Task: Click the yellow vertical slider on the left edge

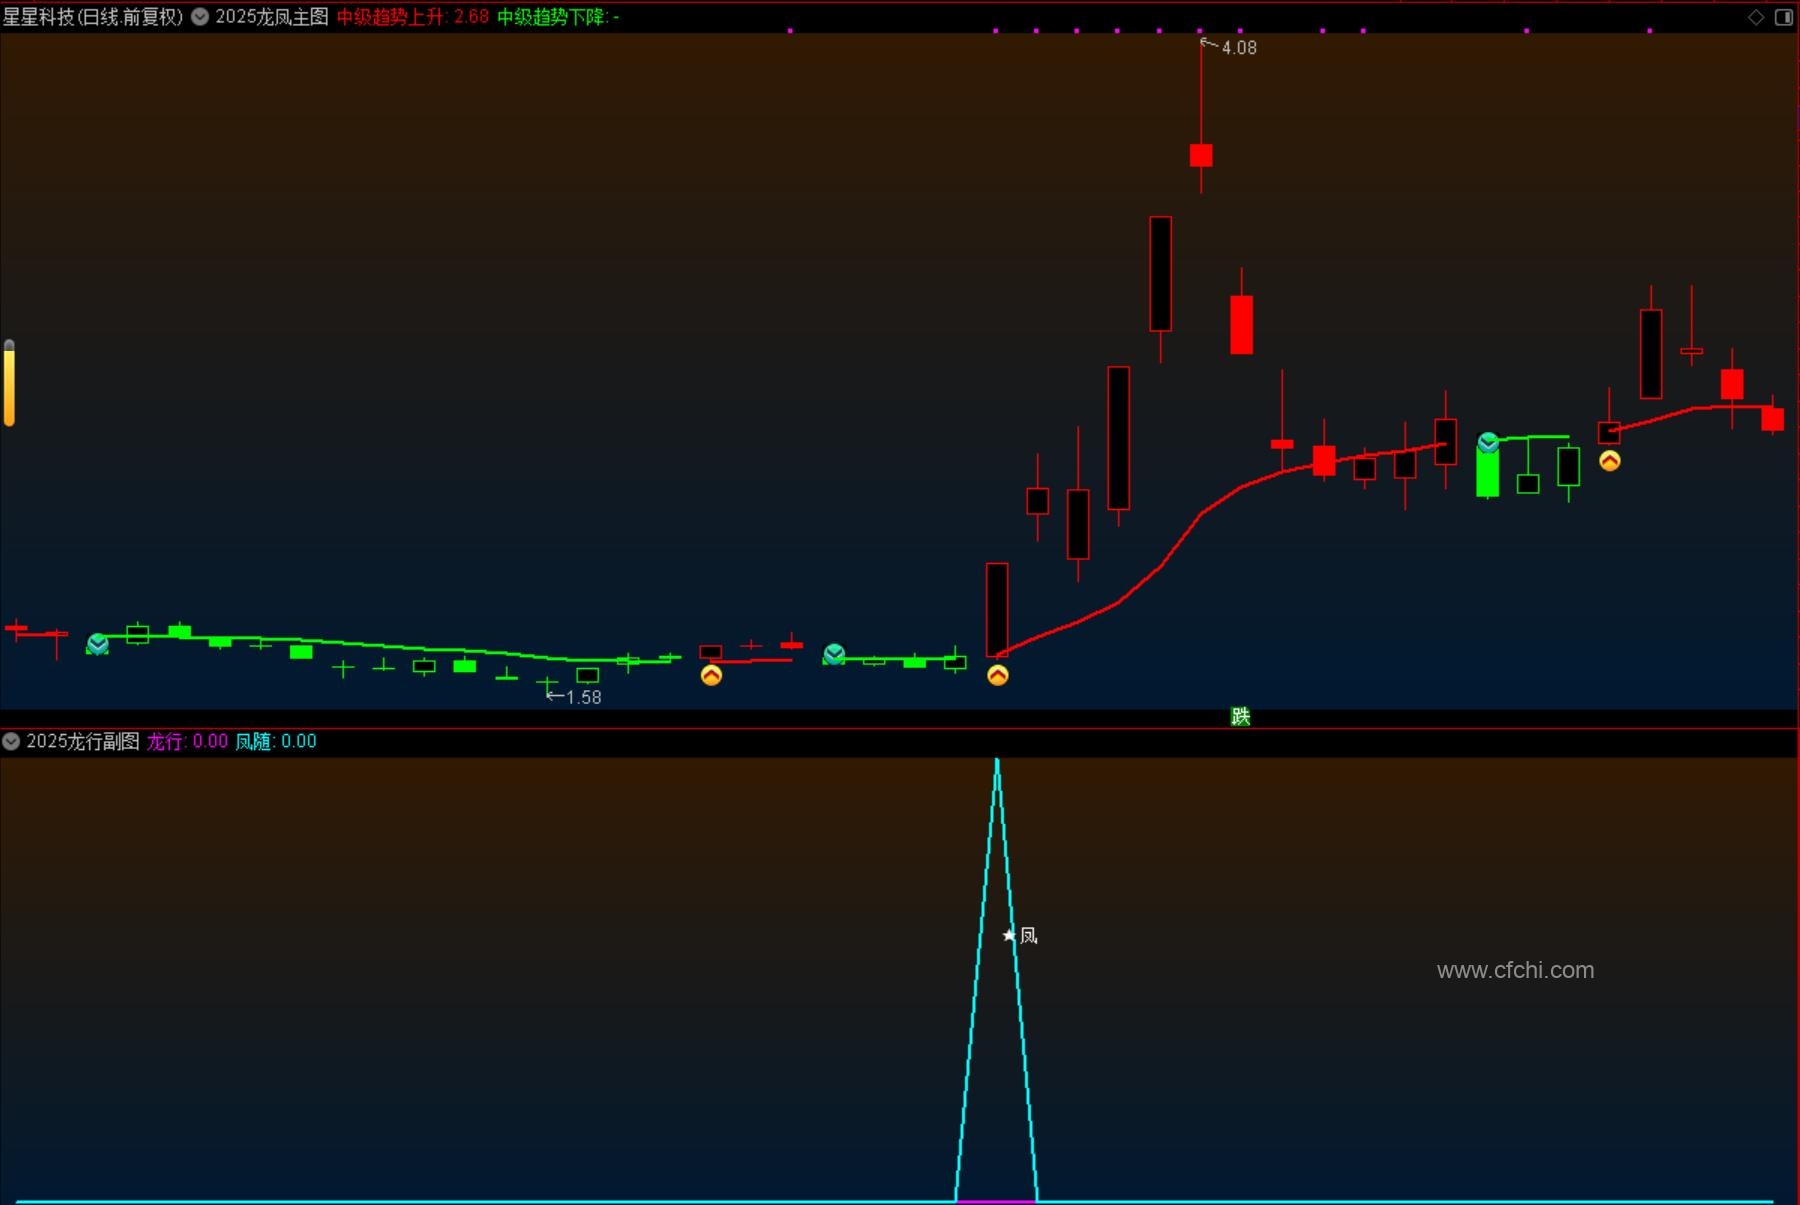Action: coord(9,383)
